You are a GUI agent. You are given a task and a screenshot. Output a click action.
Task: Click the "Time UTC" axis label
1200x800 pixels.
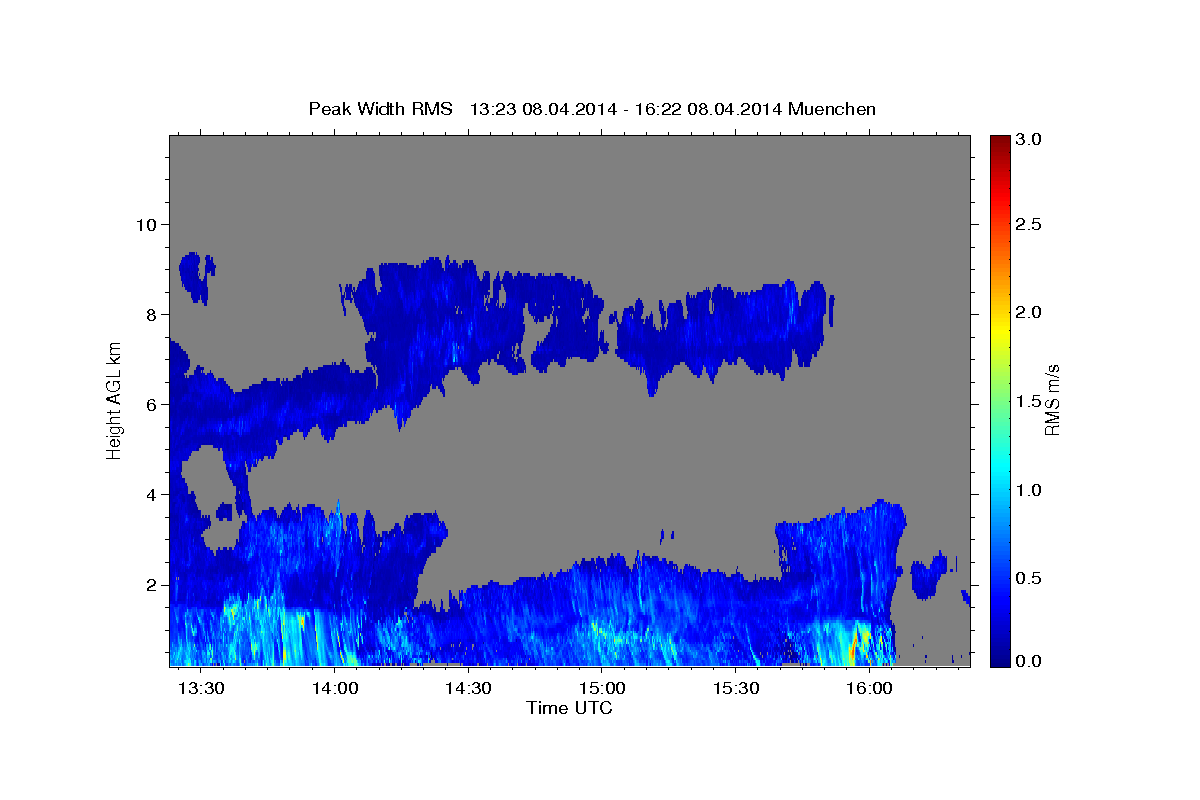pos(569,708)
